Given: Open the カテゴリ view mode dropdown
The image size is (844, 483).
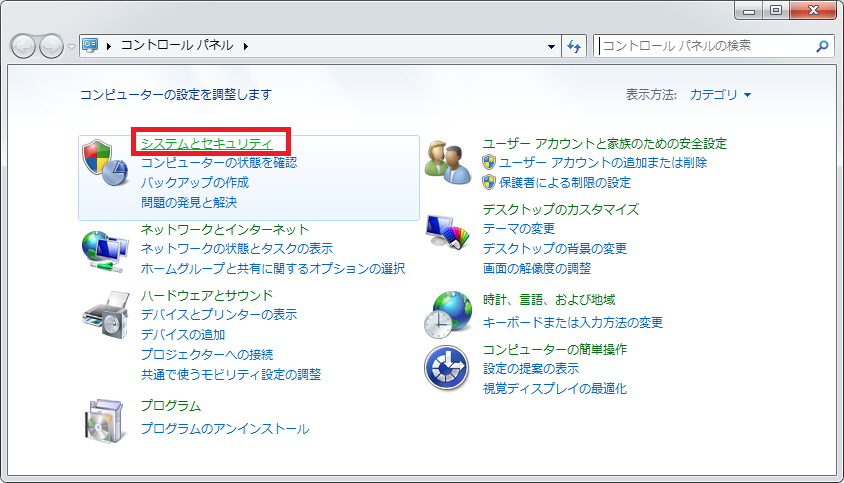Looking at the screenshot, I should click(720, 95).
